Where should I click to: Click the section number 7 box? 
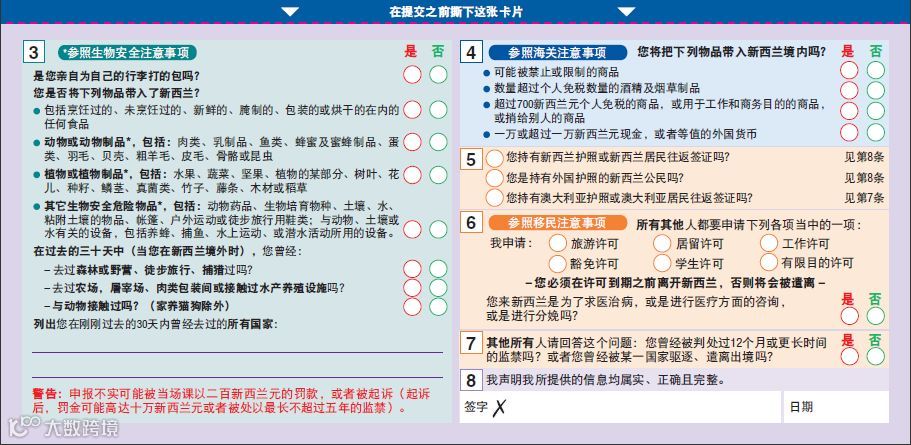pyautogui.click(x=471, y=343)
